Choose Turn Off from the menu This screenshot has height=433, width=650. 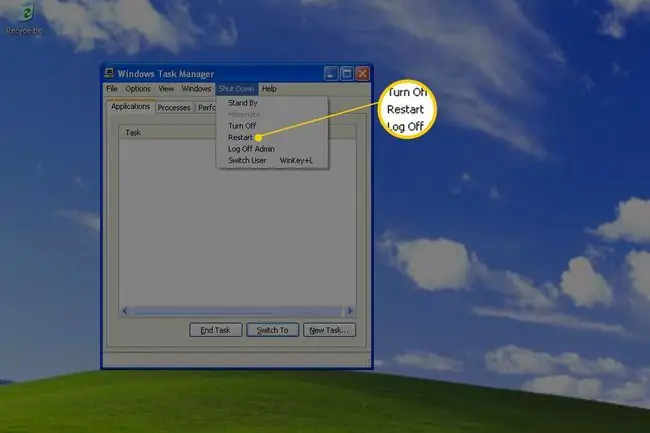[272, 126]
